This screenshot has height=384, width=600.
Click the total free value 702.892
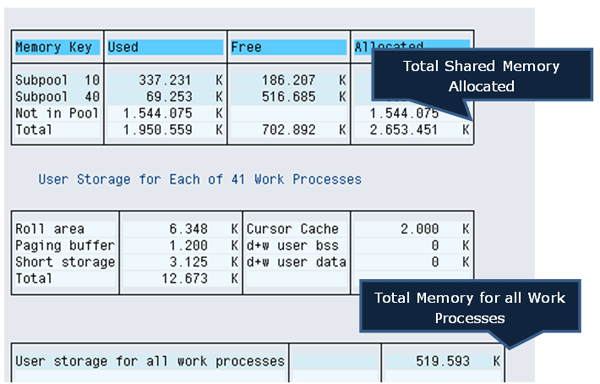[x=289, y=130]
